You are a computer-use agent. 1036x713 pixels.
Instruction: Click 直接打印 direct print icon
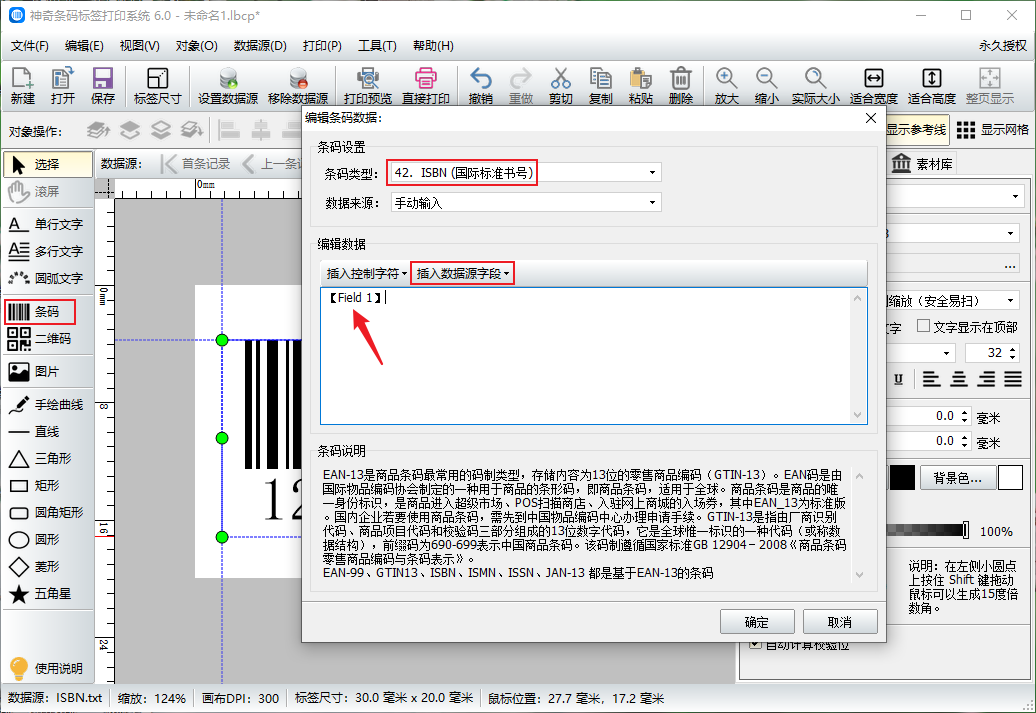pyautogui.click(x=426, y=86)
